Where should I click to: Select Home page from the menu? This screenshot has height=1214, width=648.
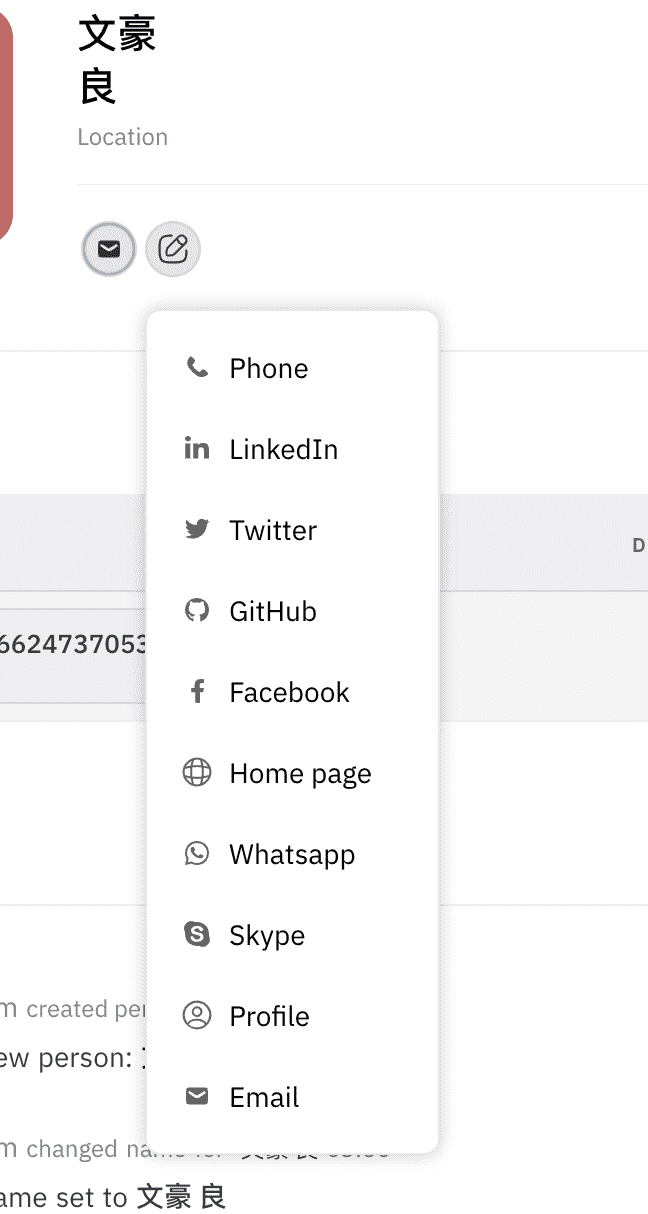[300, 773]
